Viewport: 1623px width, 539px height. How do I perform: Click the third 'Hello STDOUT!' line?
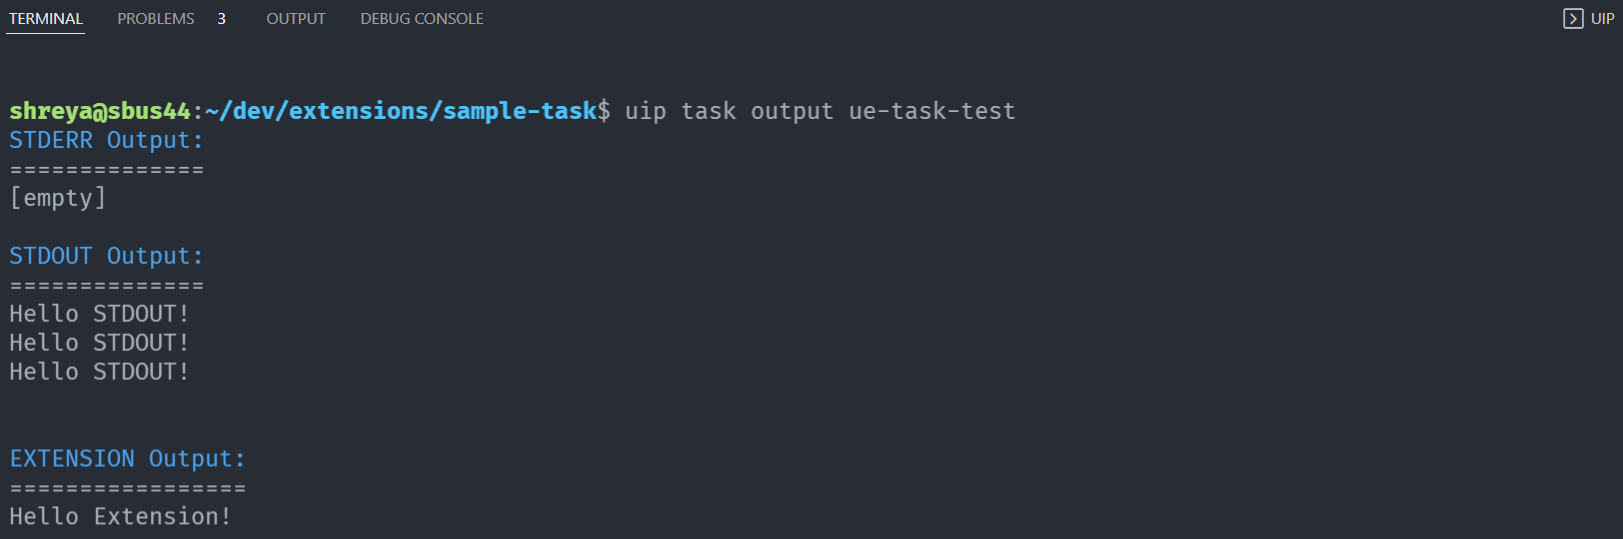tap(99, 372)
